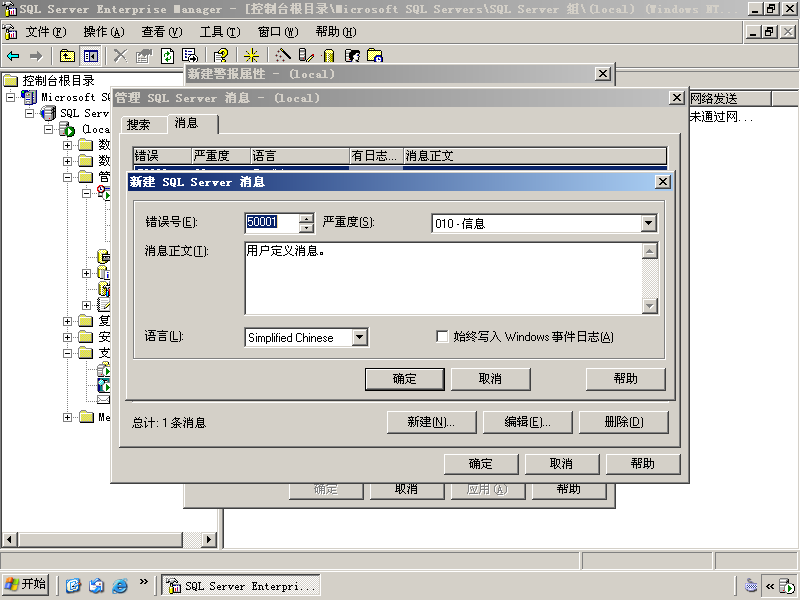Collapse the 支... folder tree node
Image resolution: width=800 pixels, height=600 pixels.
67,353
